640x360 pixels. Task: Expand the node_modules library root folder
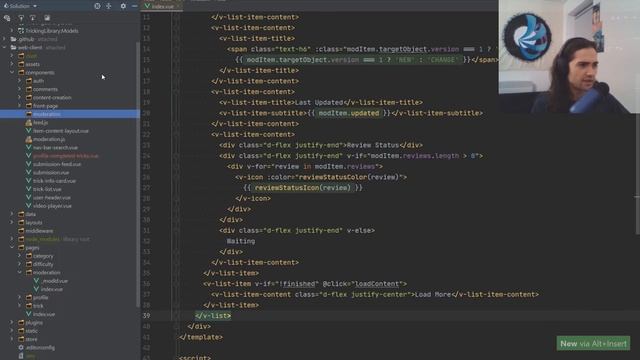click(12, 239)
